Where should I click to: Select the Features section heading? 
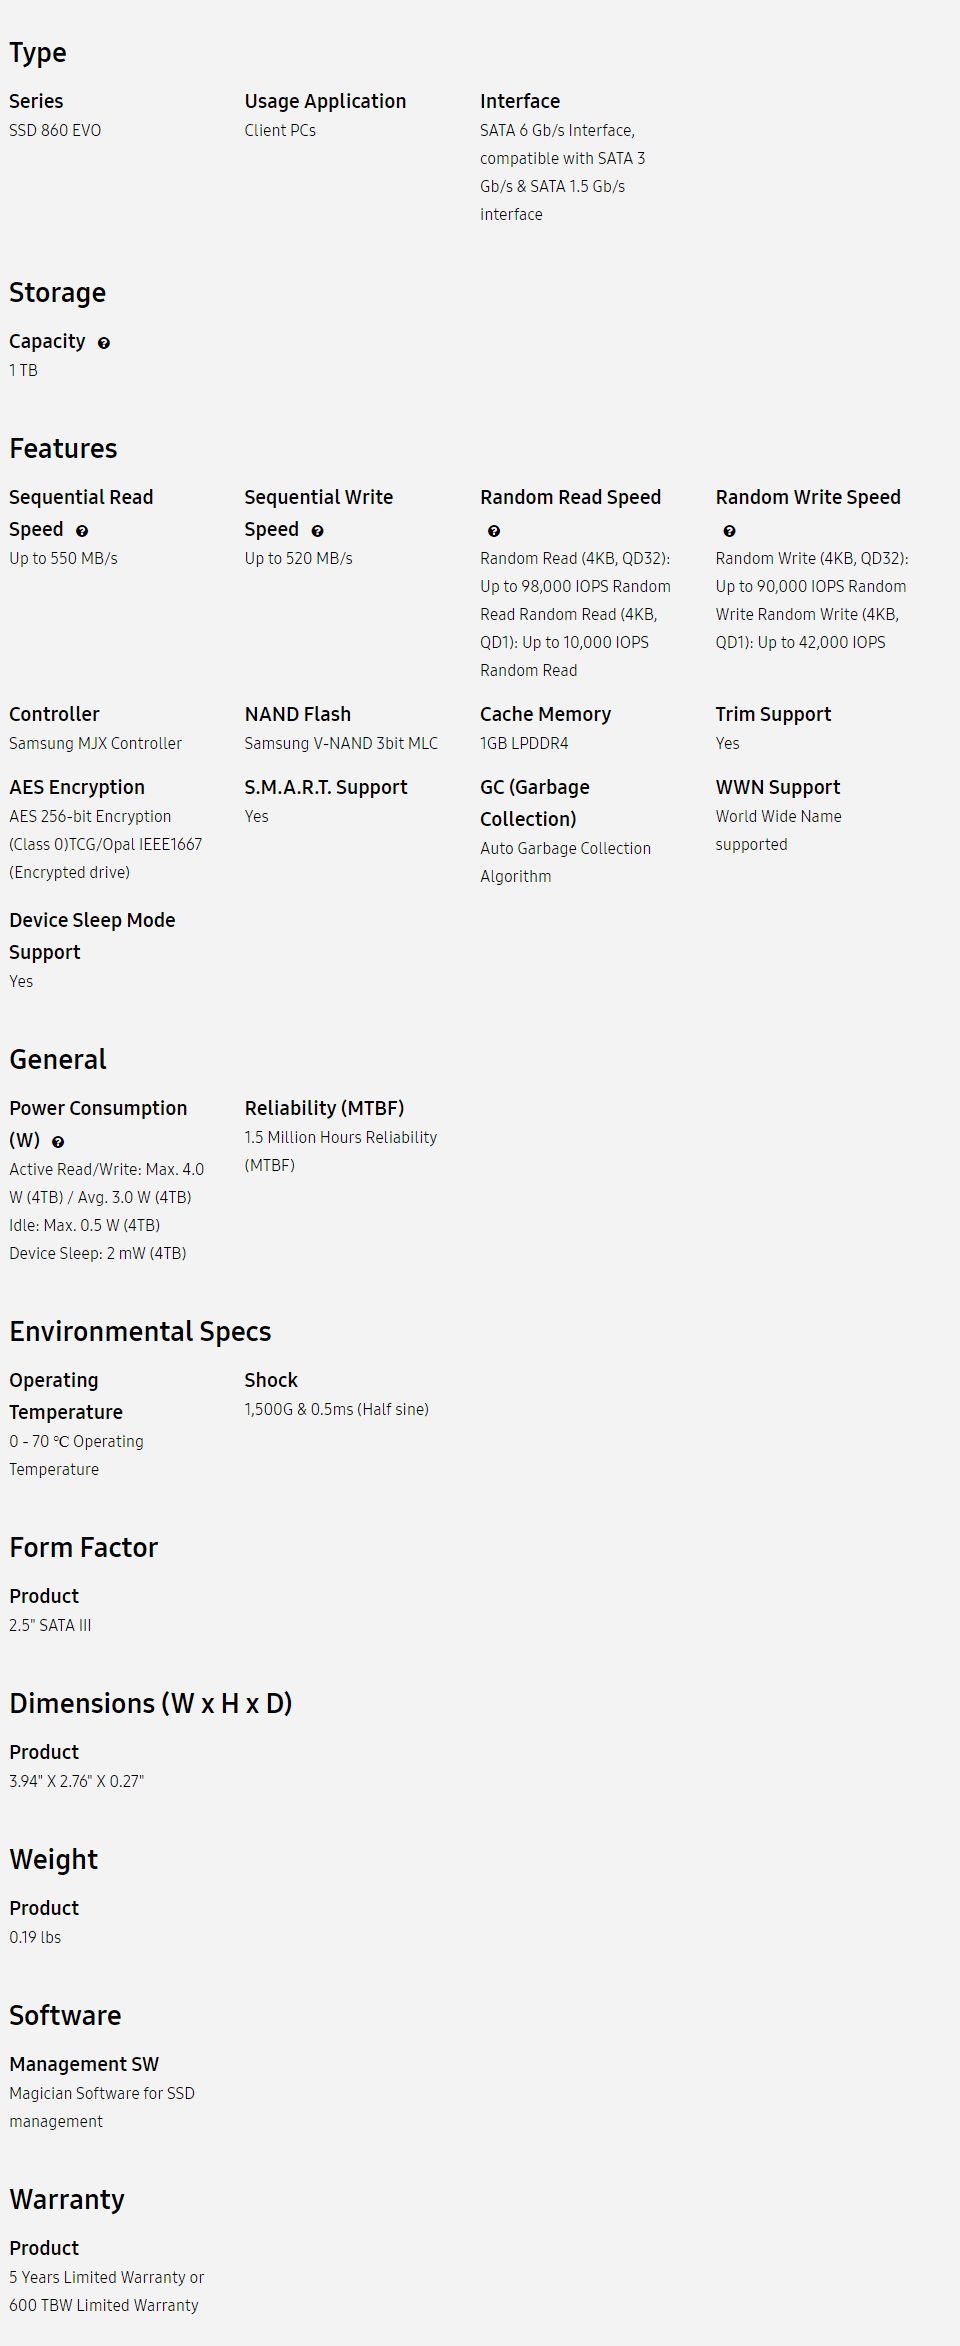pyautogui.click(x=63, y=449)
